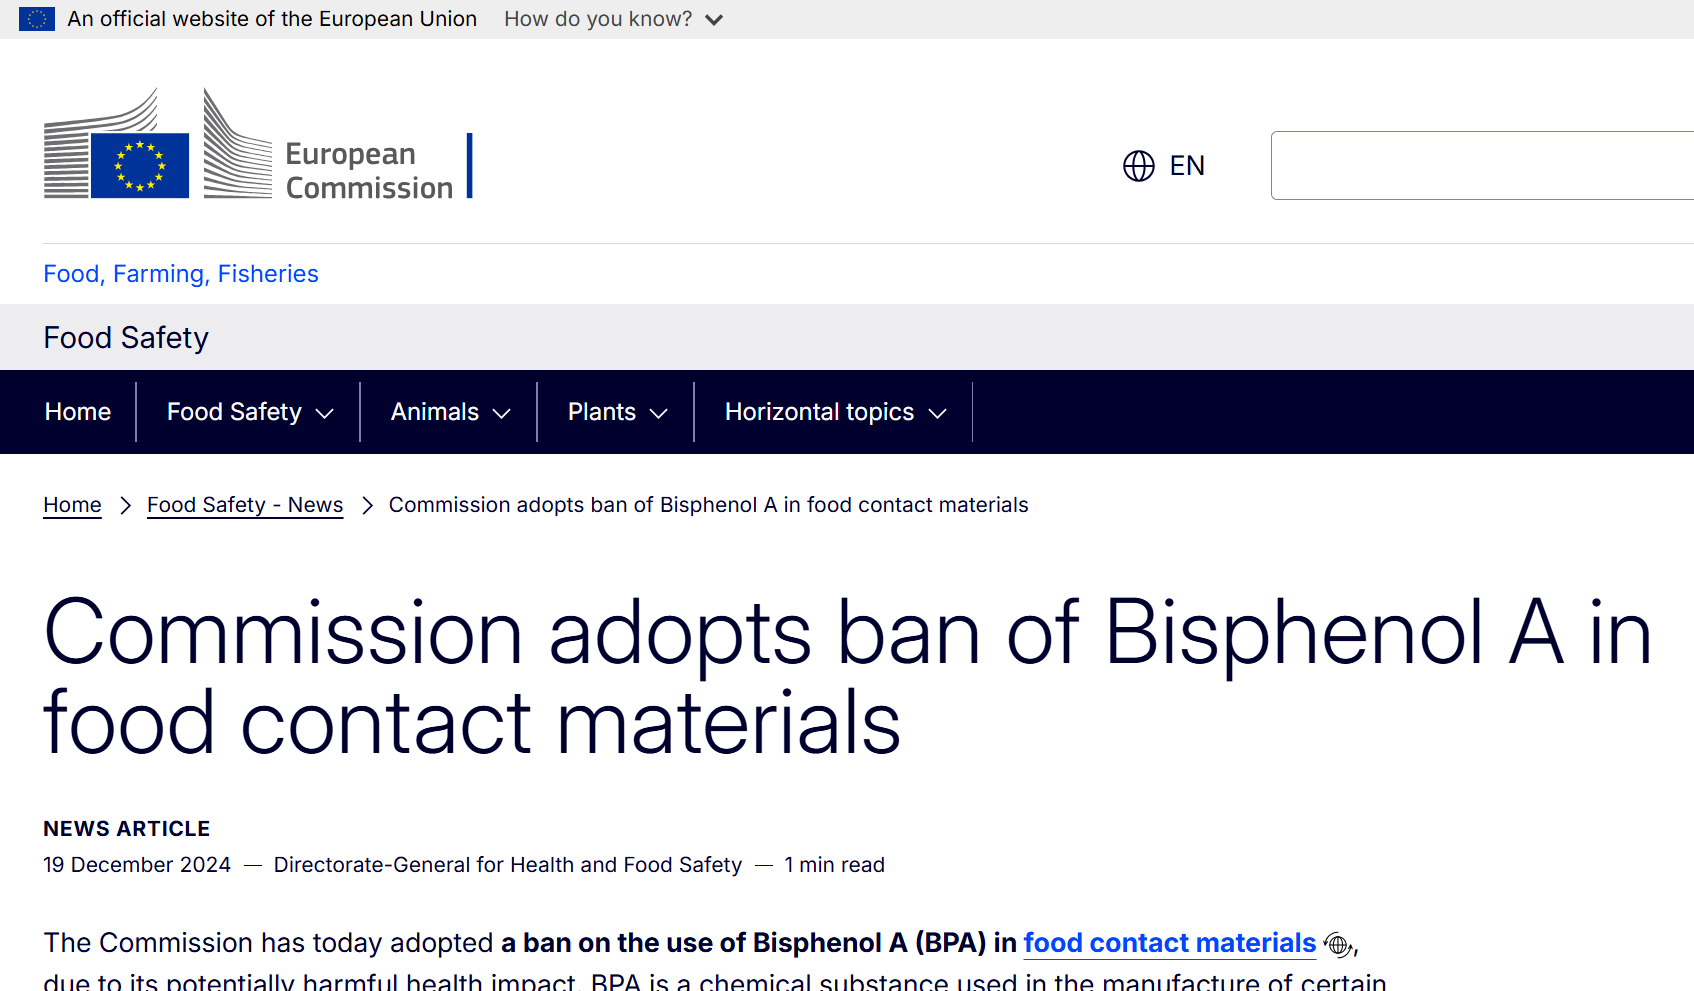Open the Plants dropdown menu
This screenshot has width=1694, height=991.
click(616, 412)
